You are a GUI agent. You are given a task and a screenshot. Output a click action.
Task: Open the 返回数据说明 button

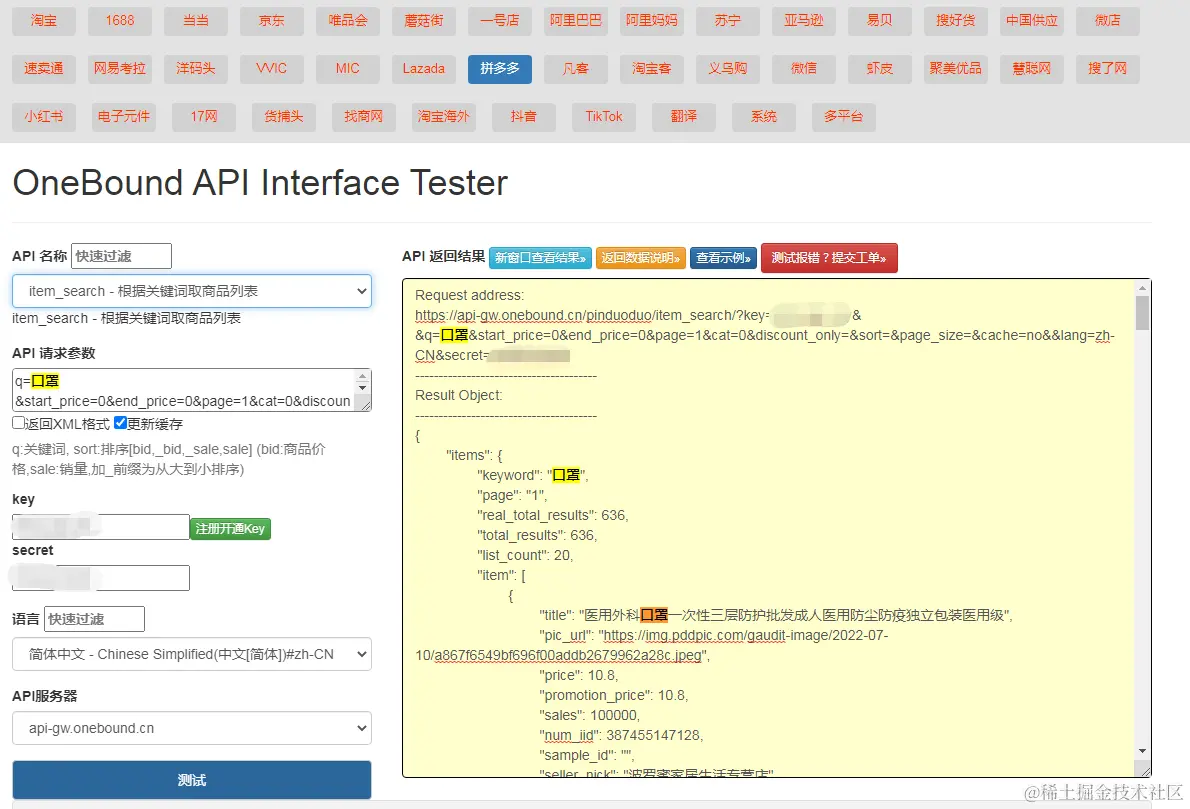(641, 258)
